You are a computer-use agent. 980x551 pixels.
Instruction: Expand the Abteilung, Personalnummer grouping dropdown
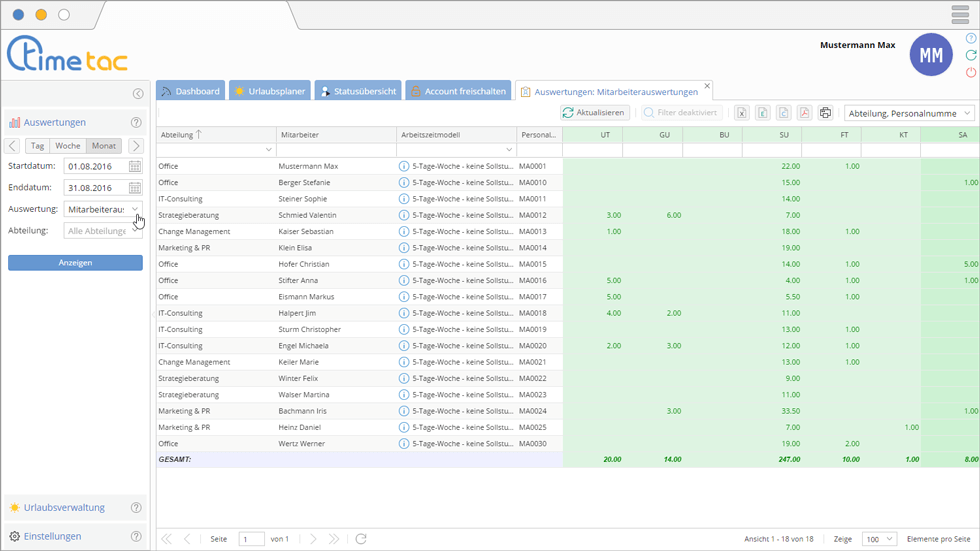[x=967, y=114]
